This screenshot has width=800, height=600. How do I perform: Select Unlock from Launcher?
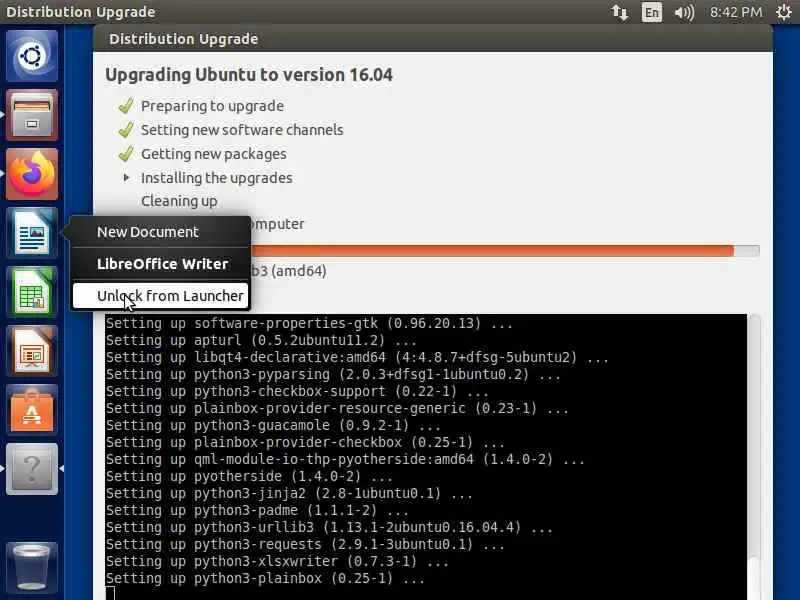(160, 296)
